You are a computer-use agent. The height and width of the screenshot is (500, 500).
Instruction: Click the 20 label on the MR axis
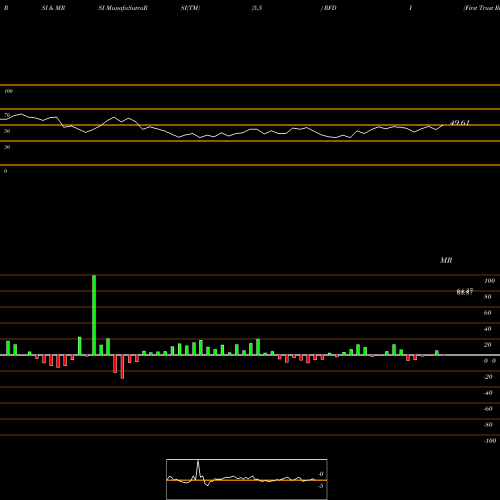click(x=488, y=345)
